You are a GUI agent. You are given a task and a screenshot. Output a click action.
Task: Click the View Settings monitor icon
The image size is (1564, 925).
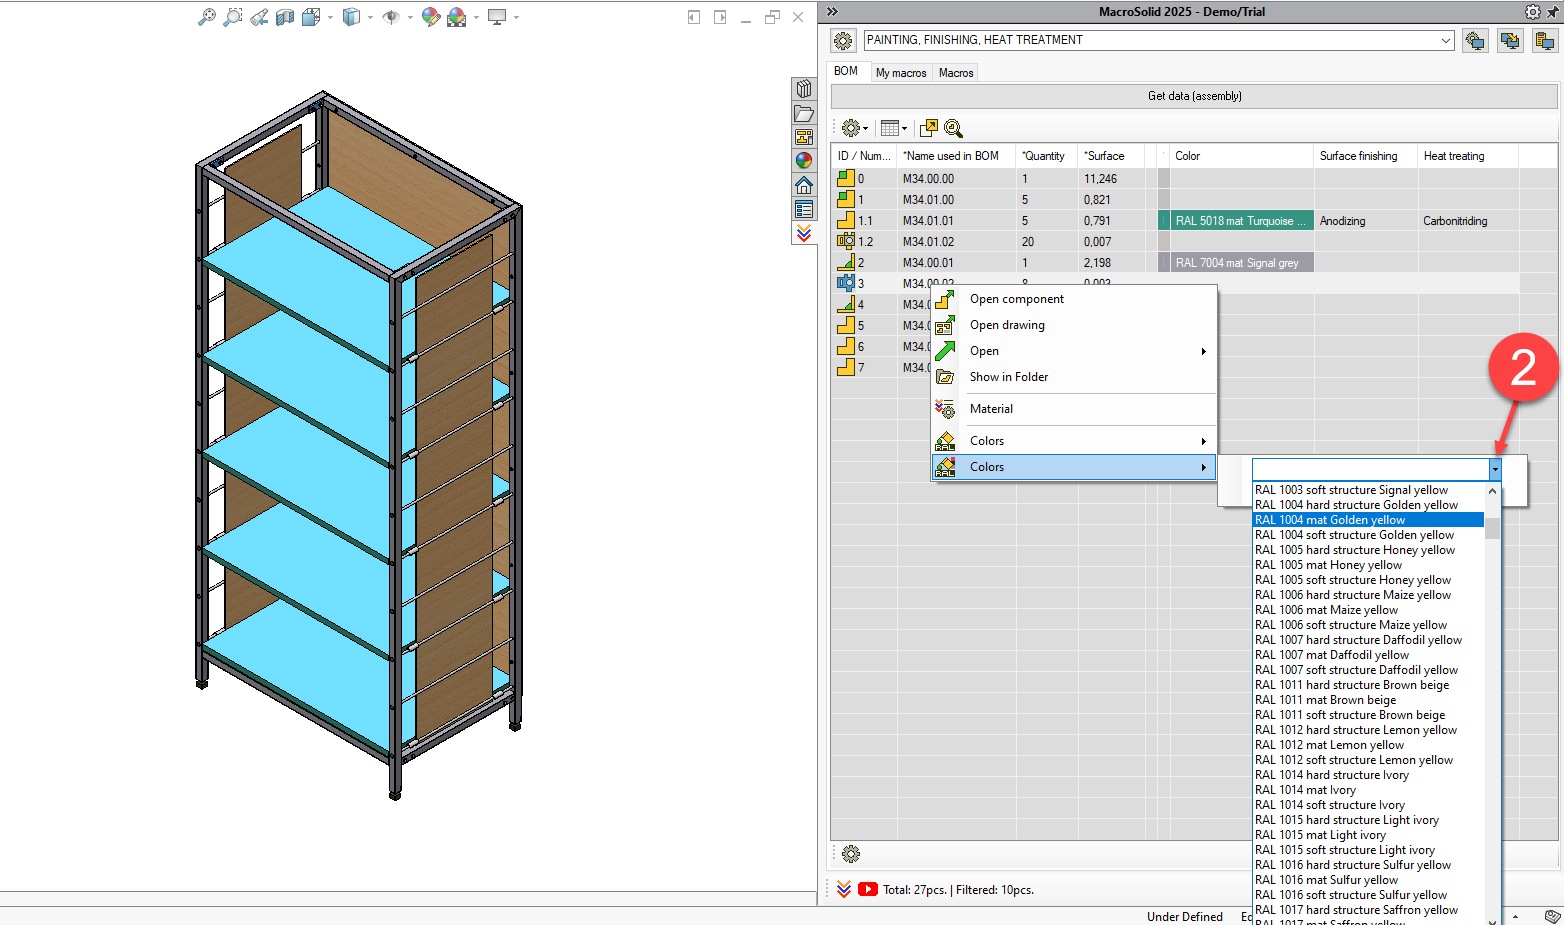click(x=497, y=17)
